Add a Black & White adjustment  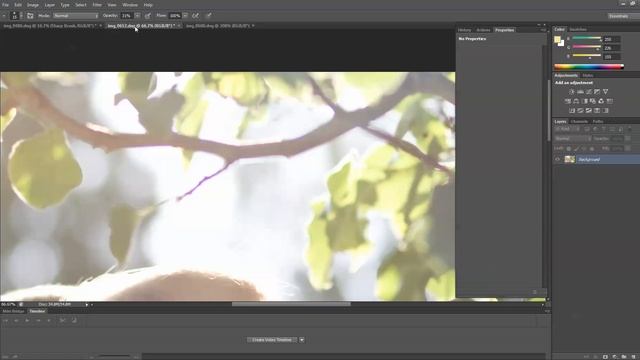click(584, 101)
